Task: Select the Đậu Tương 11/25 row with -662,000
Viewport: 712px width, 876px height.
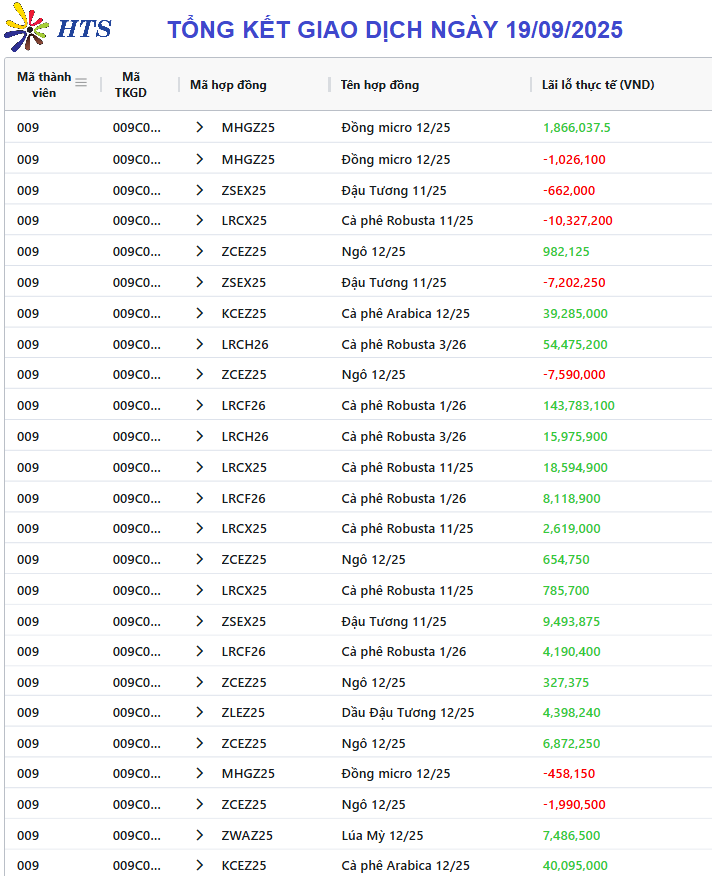Action: [358, 191]
